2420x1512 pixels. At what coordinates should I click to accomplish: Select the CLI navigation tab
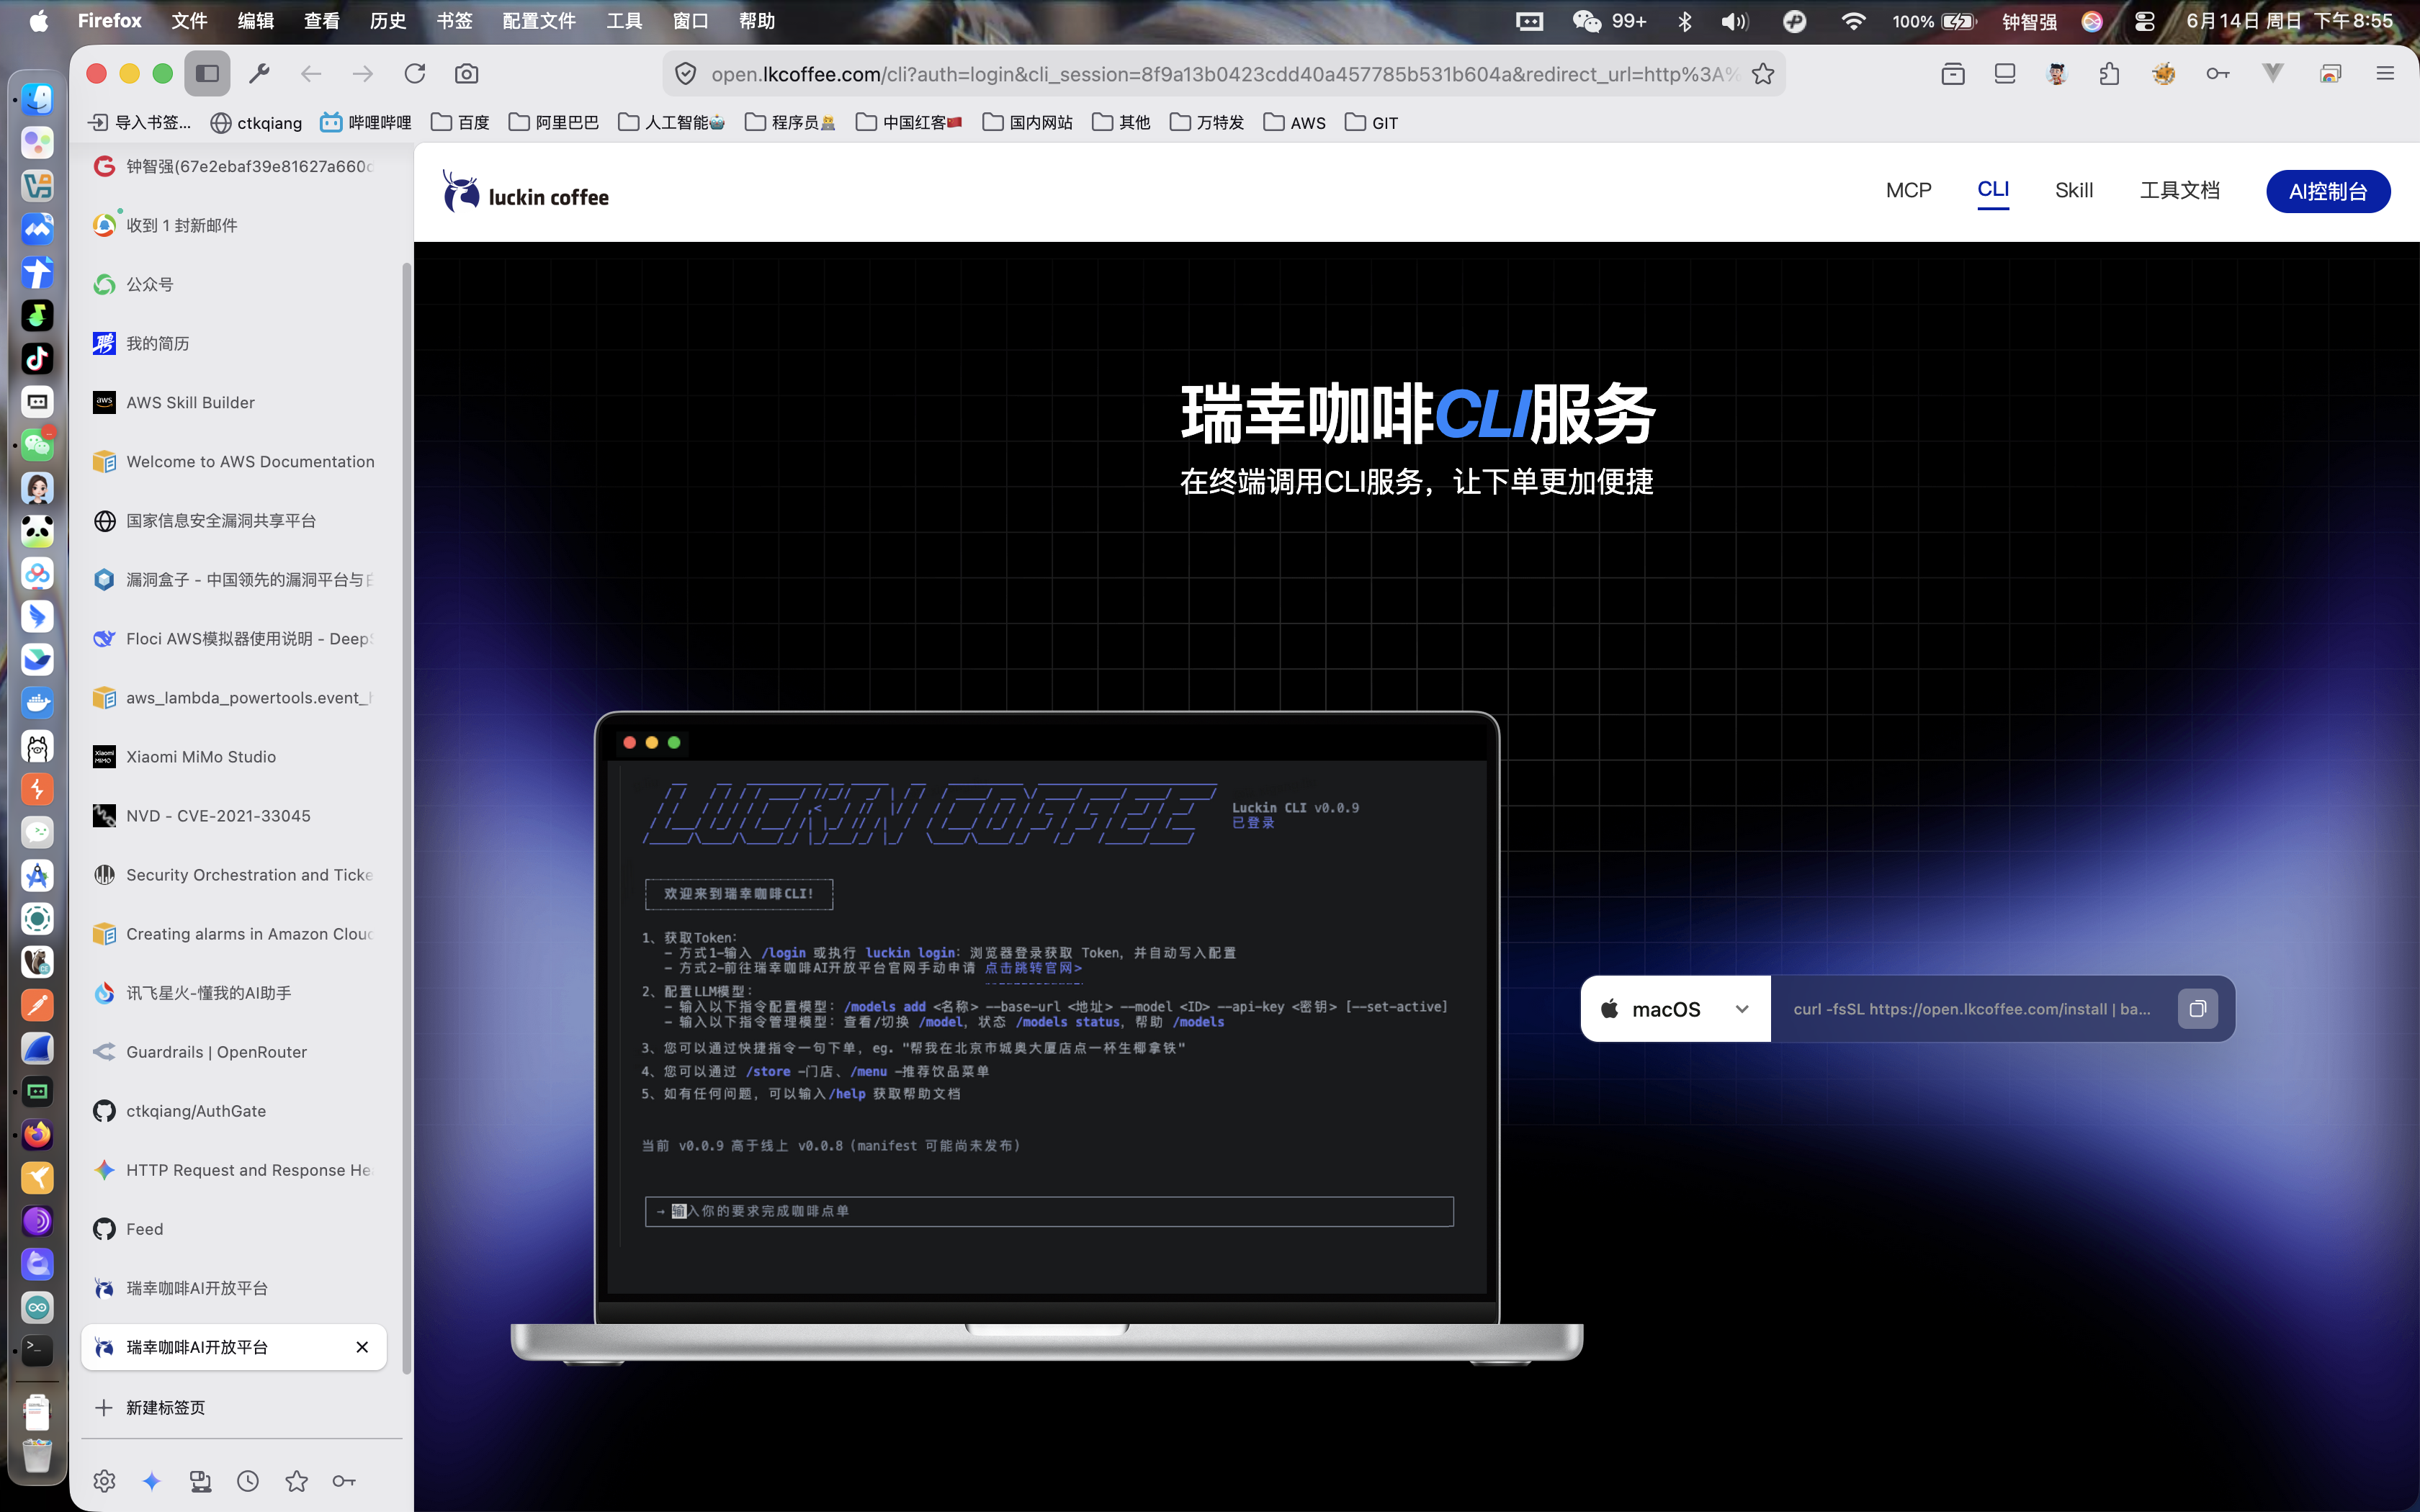1993,190
